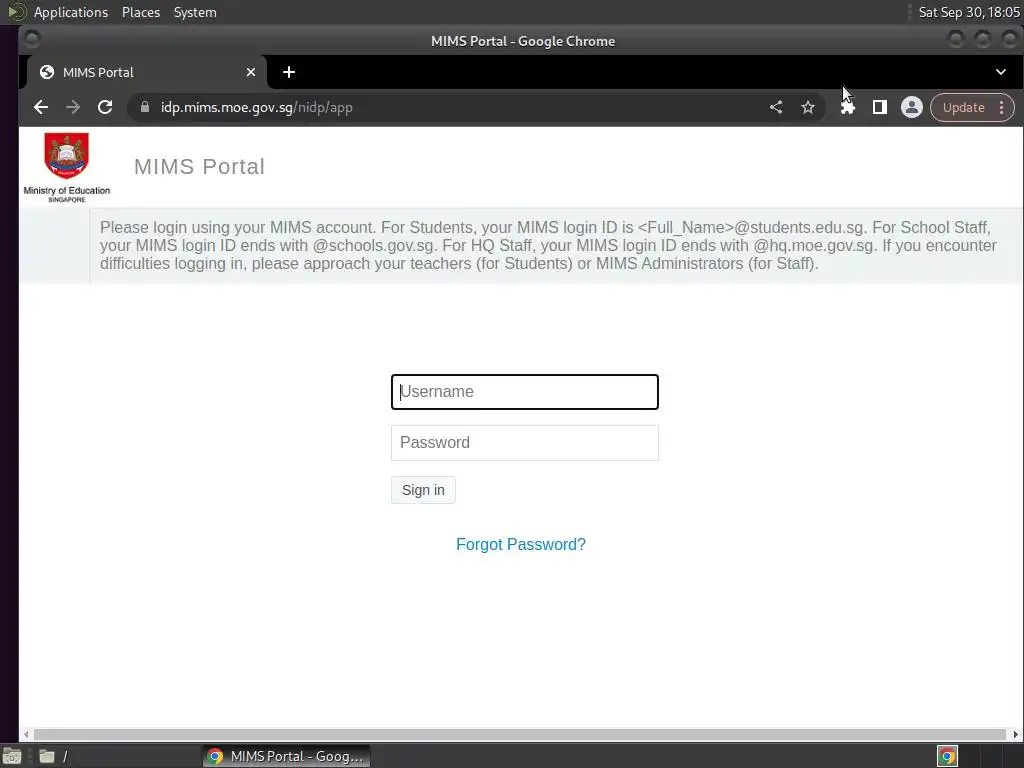Screen dimensions: 1024x768
Task: Click the address bar URL
Action: click(x=257, y=107)
